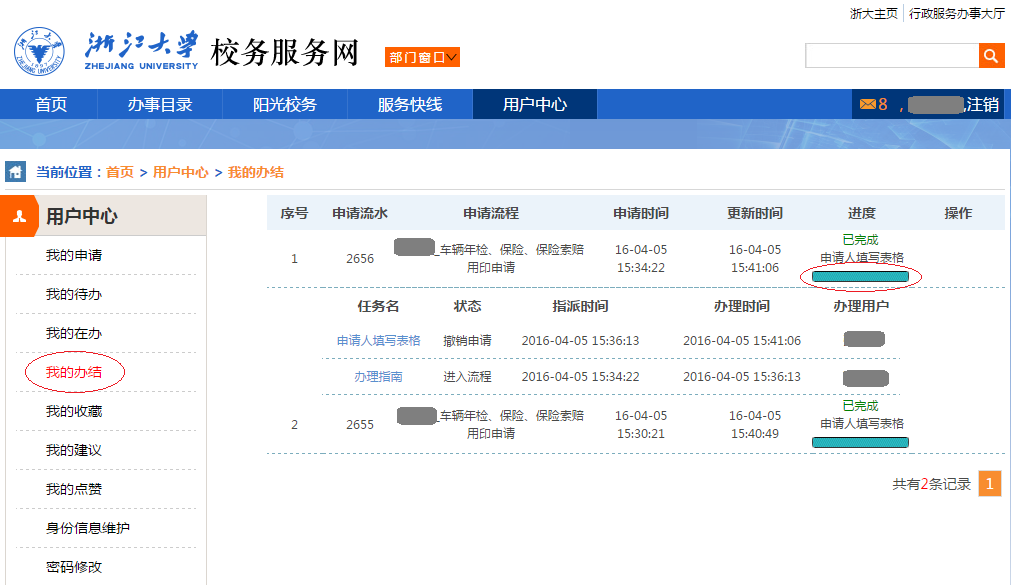Click the user icon beside 用户中心 sidebar header
The width and height of the screenshot is (1011, 585).
[19, 216]
